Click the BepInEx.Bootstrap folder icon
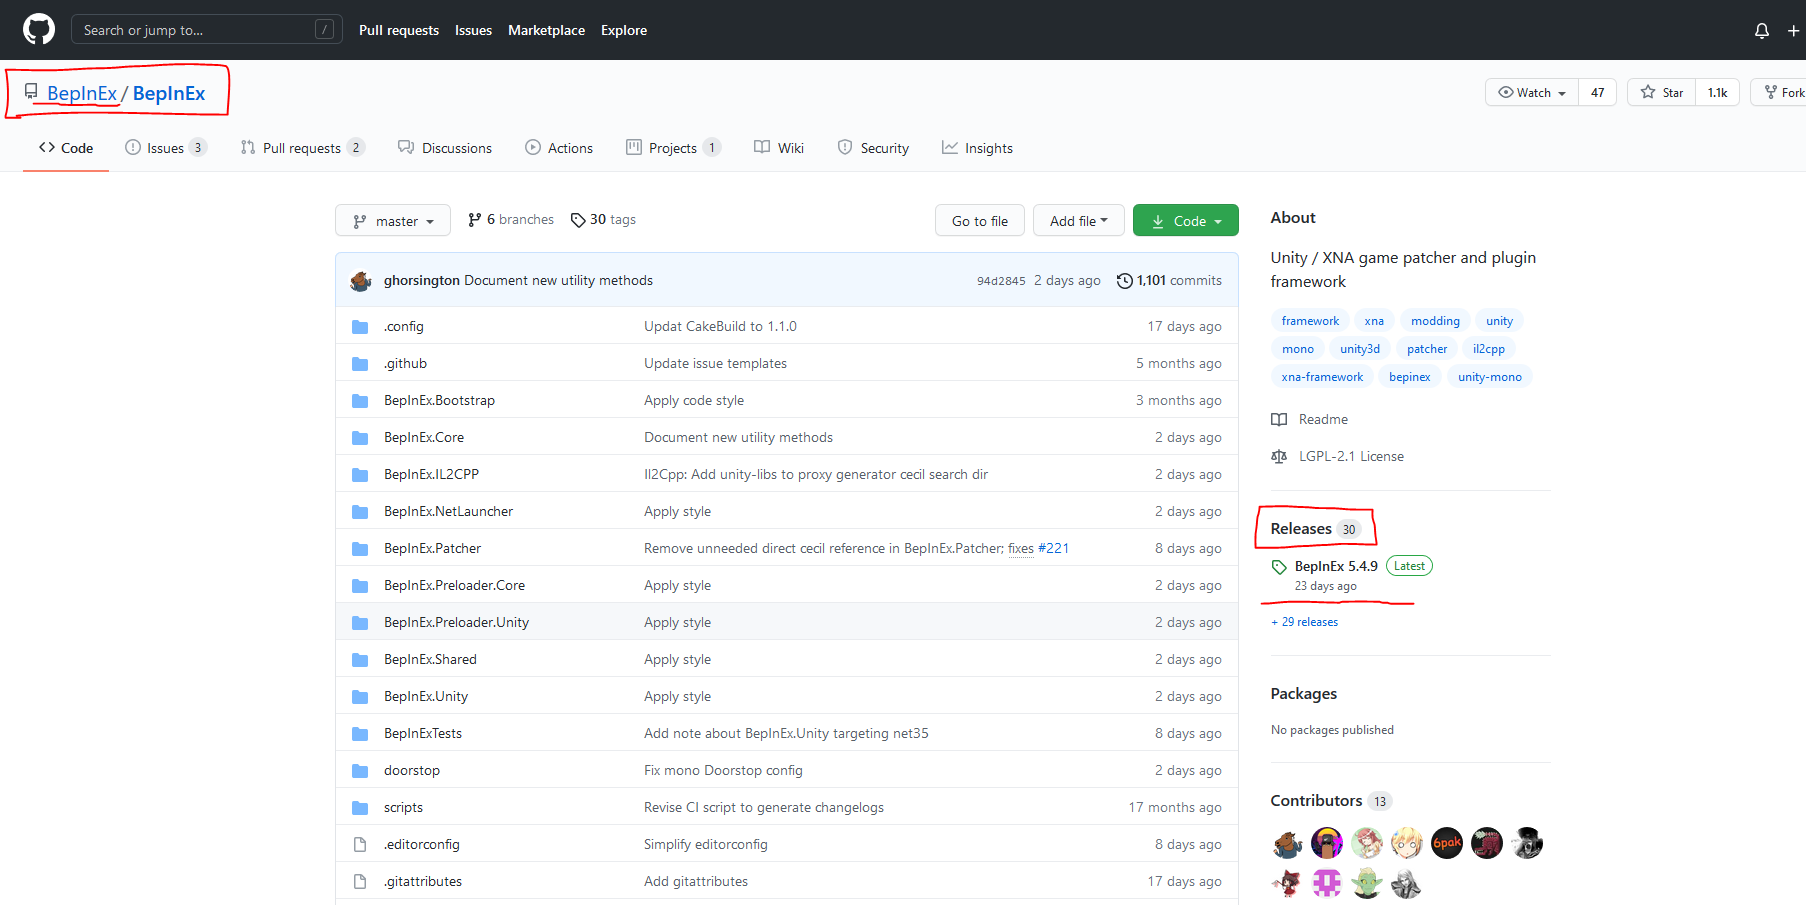 pos(360,401)
